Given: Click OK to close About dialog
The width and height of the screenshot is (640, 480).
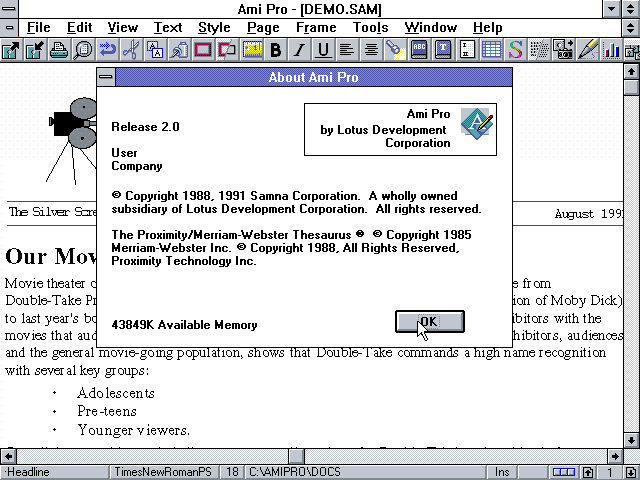Looking at the screenshot, I should tap(429, 321).
